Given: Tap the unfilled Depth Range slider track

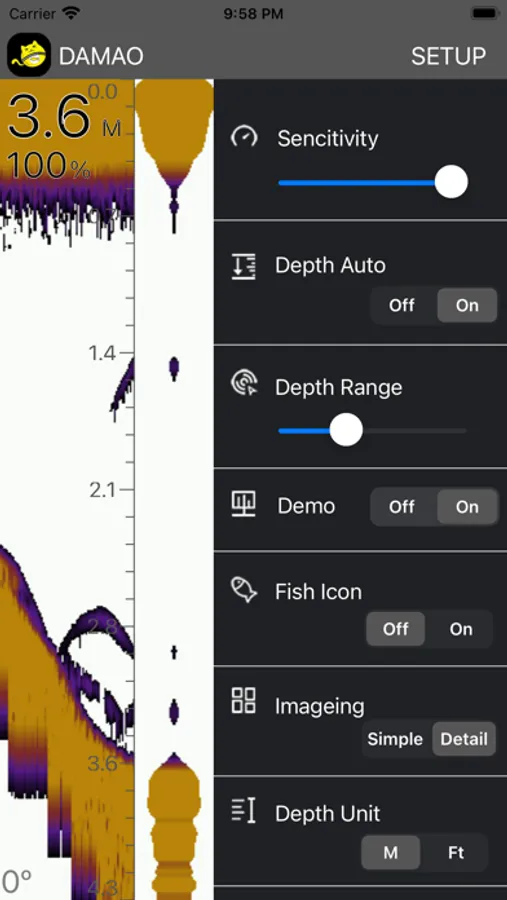Looking at the screenshot, I should tap(415, 430).
